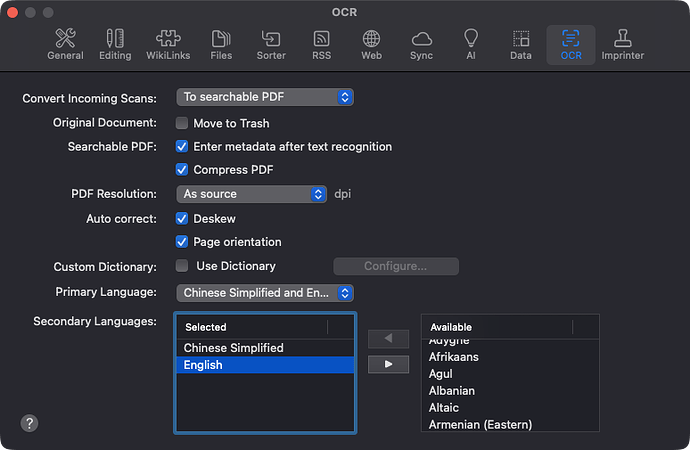This screenshot has width=690, height=450.
Task: Open the RSS feed preferences
Action: click(321, 45)
